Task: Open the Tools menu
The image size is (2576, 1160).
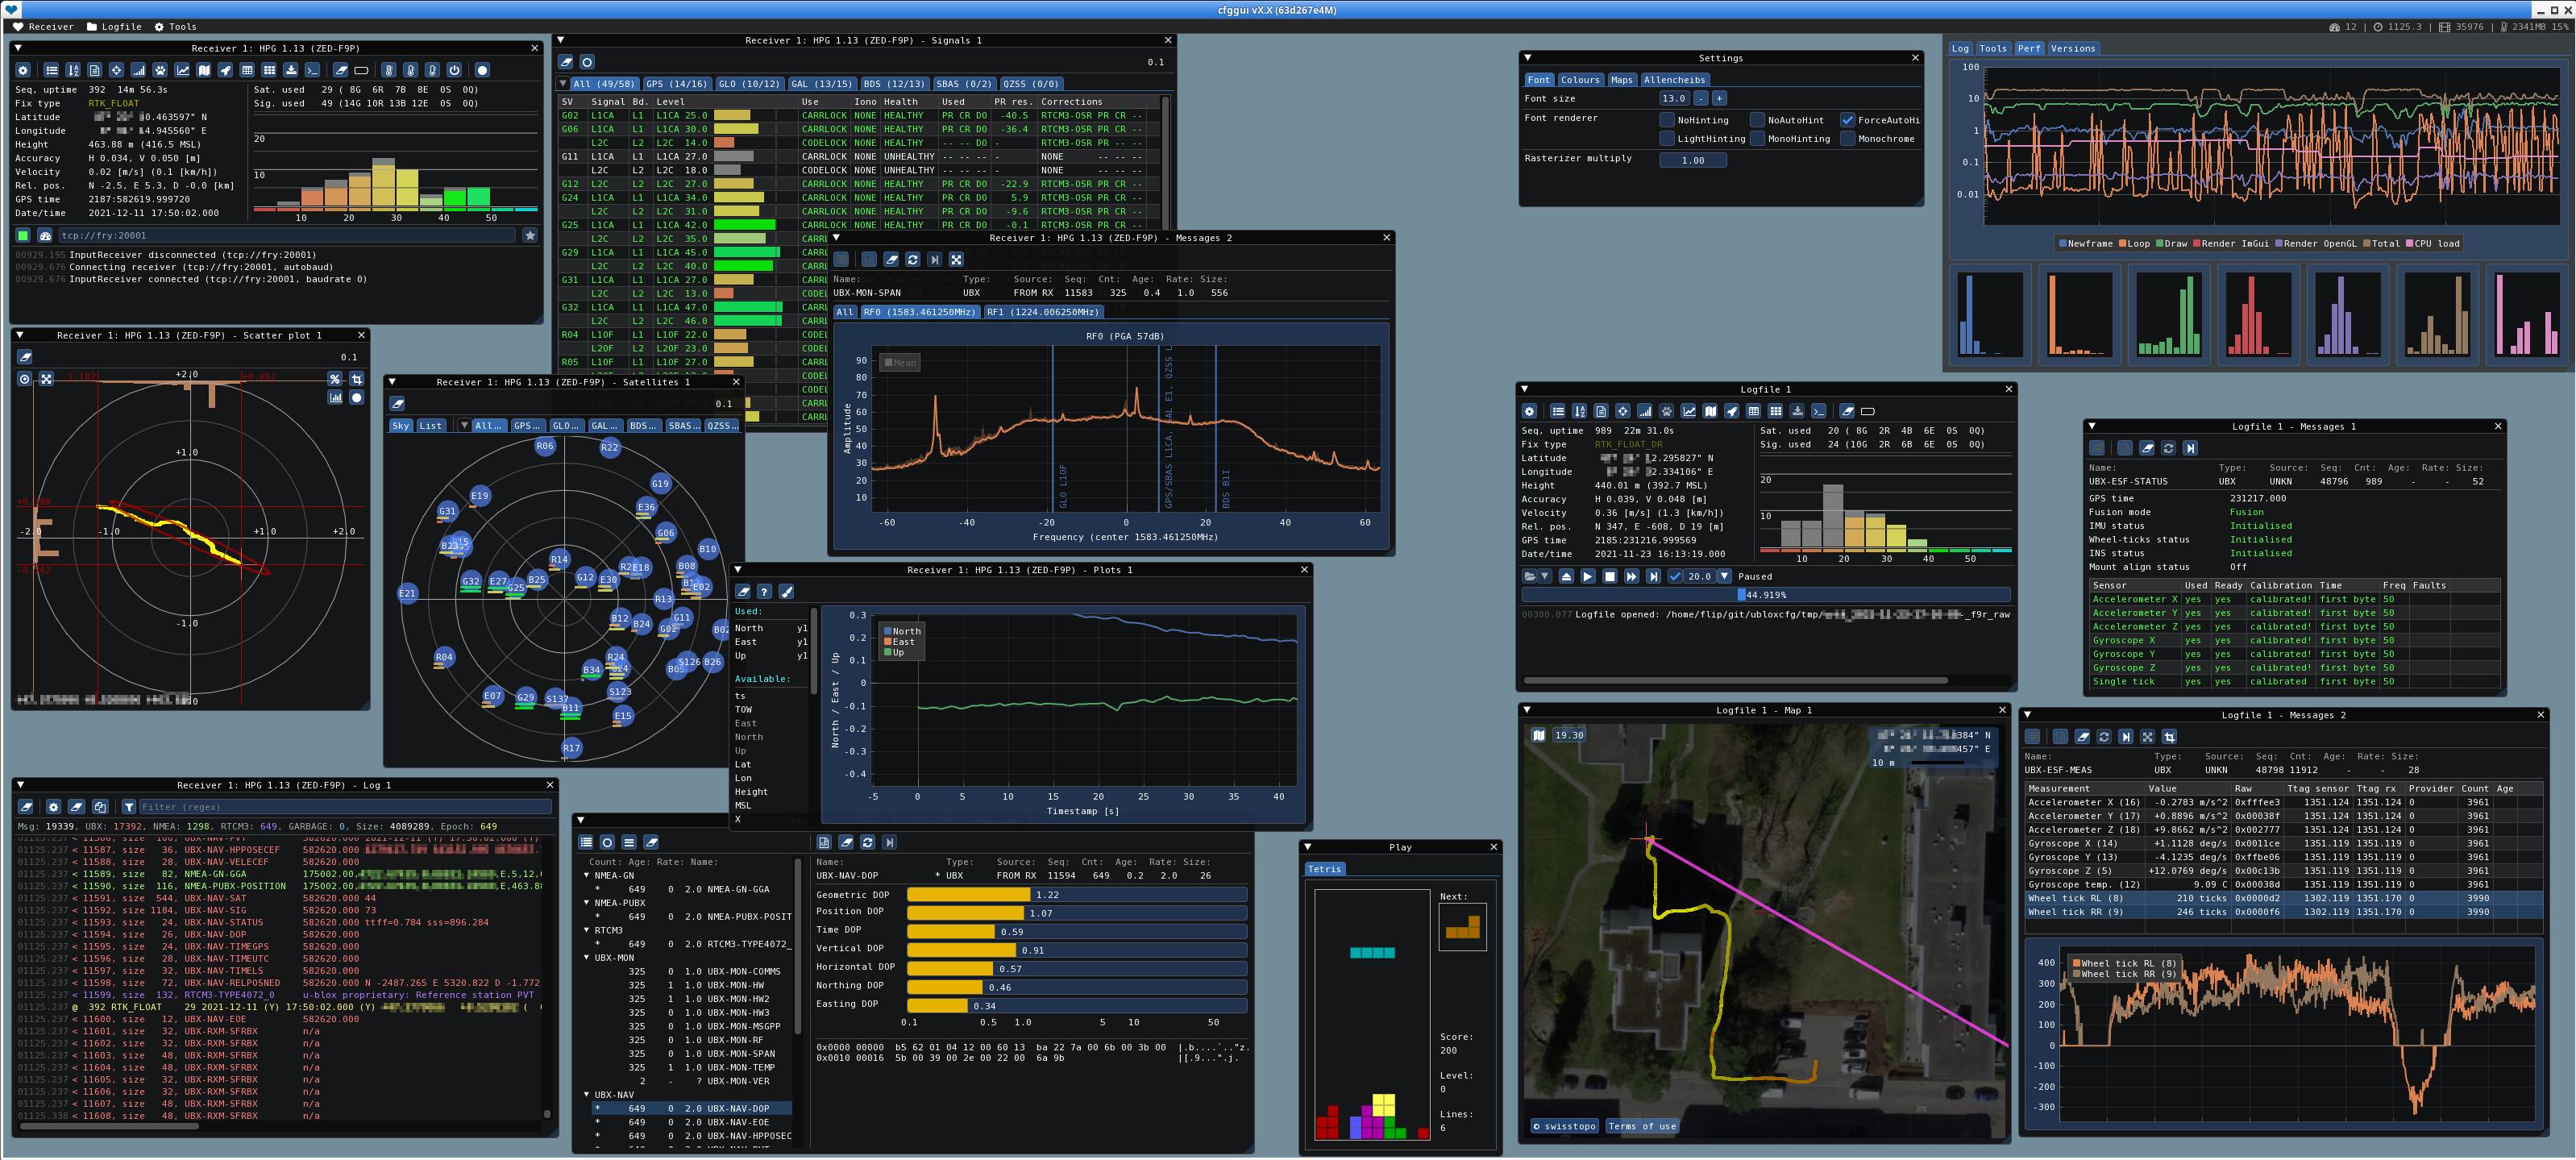Action: pos(176,27)
